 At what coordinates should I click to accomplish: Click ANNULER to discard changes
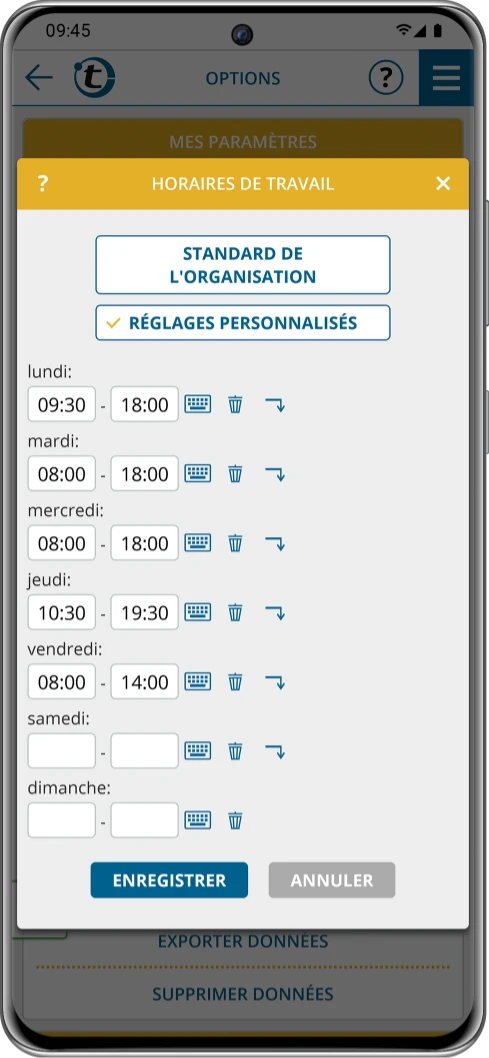[332, 880]
